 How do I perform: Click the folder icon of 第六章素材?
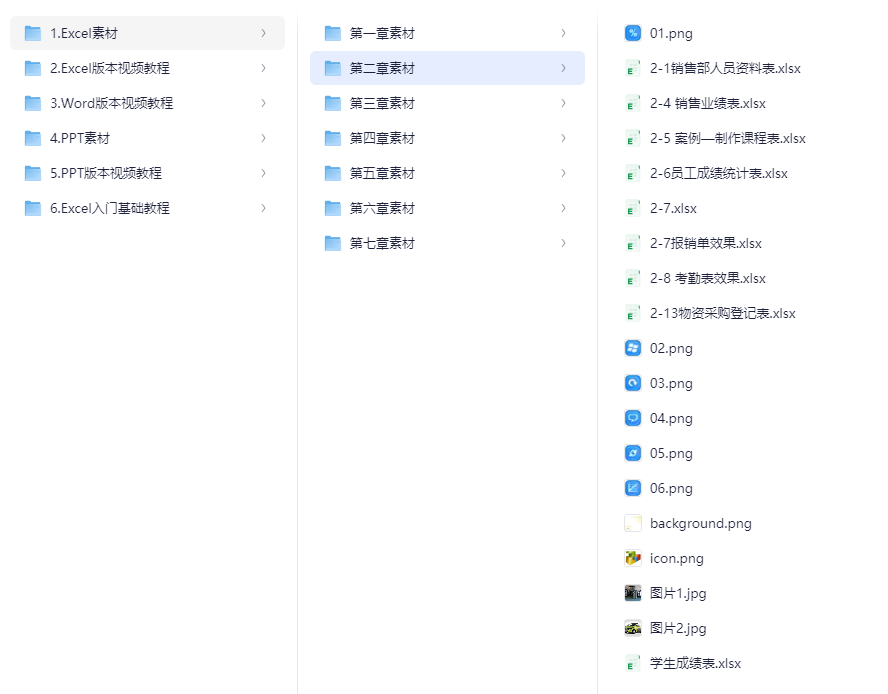(332, 208)
